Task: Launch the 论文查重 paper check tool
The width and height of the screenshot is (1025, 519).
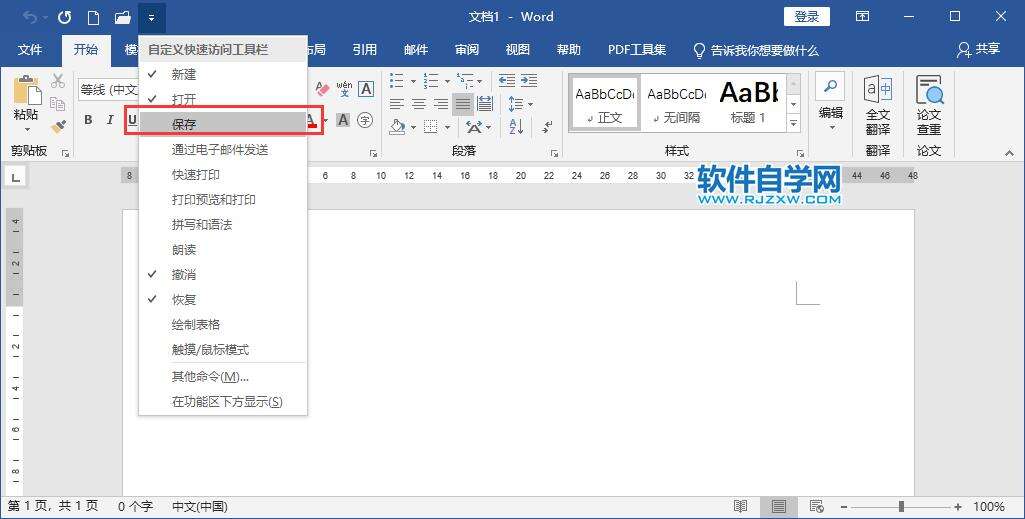Action: [929, 105]
